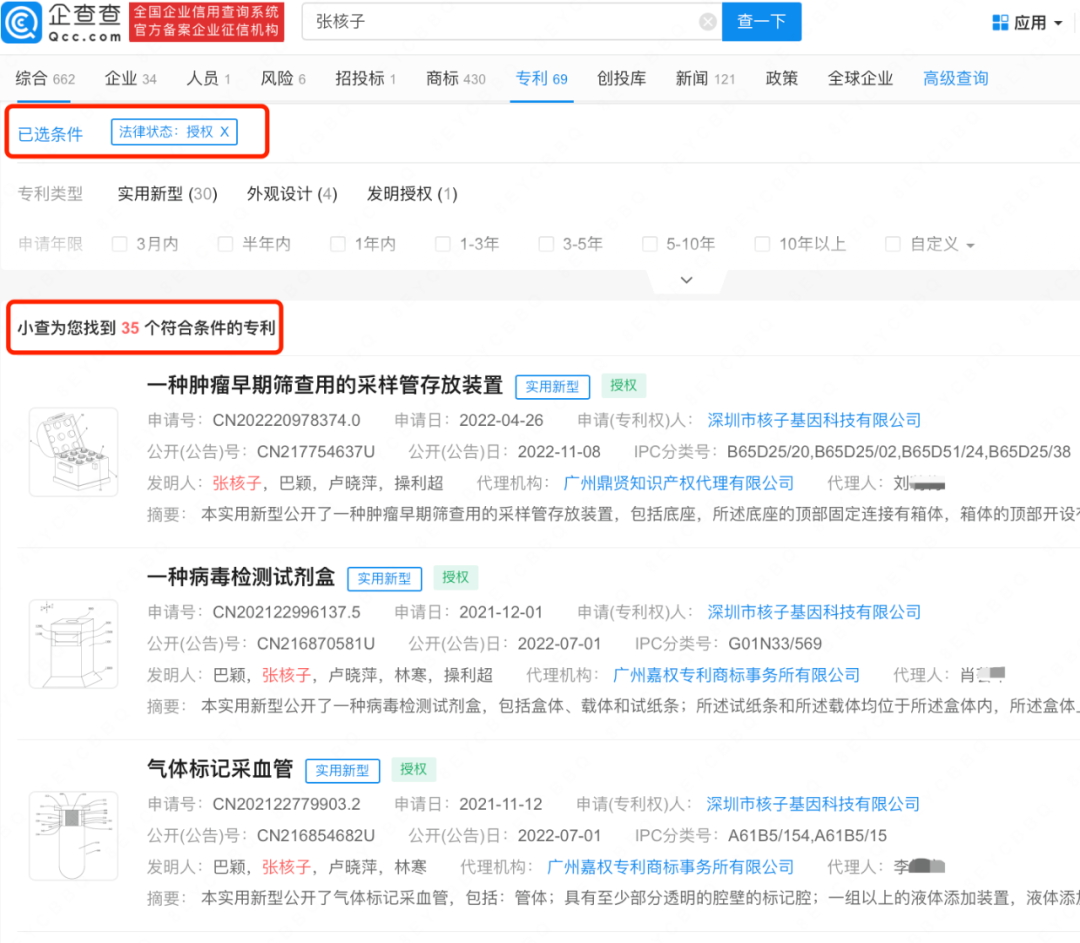Check the 3-5年 checkbox

[x=546, y=244]
